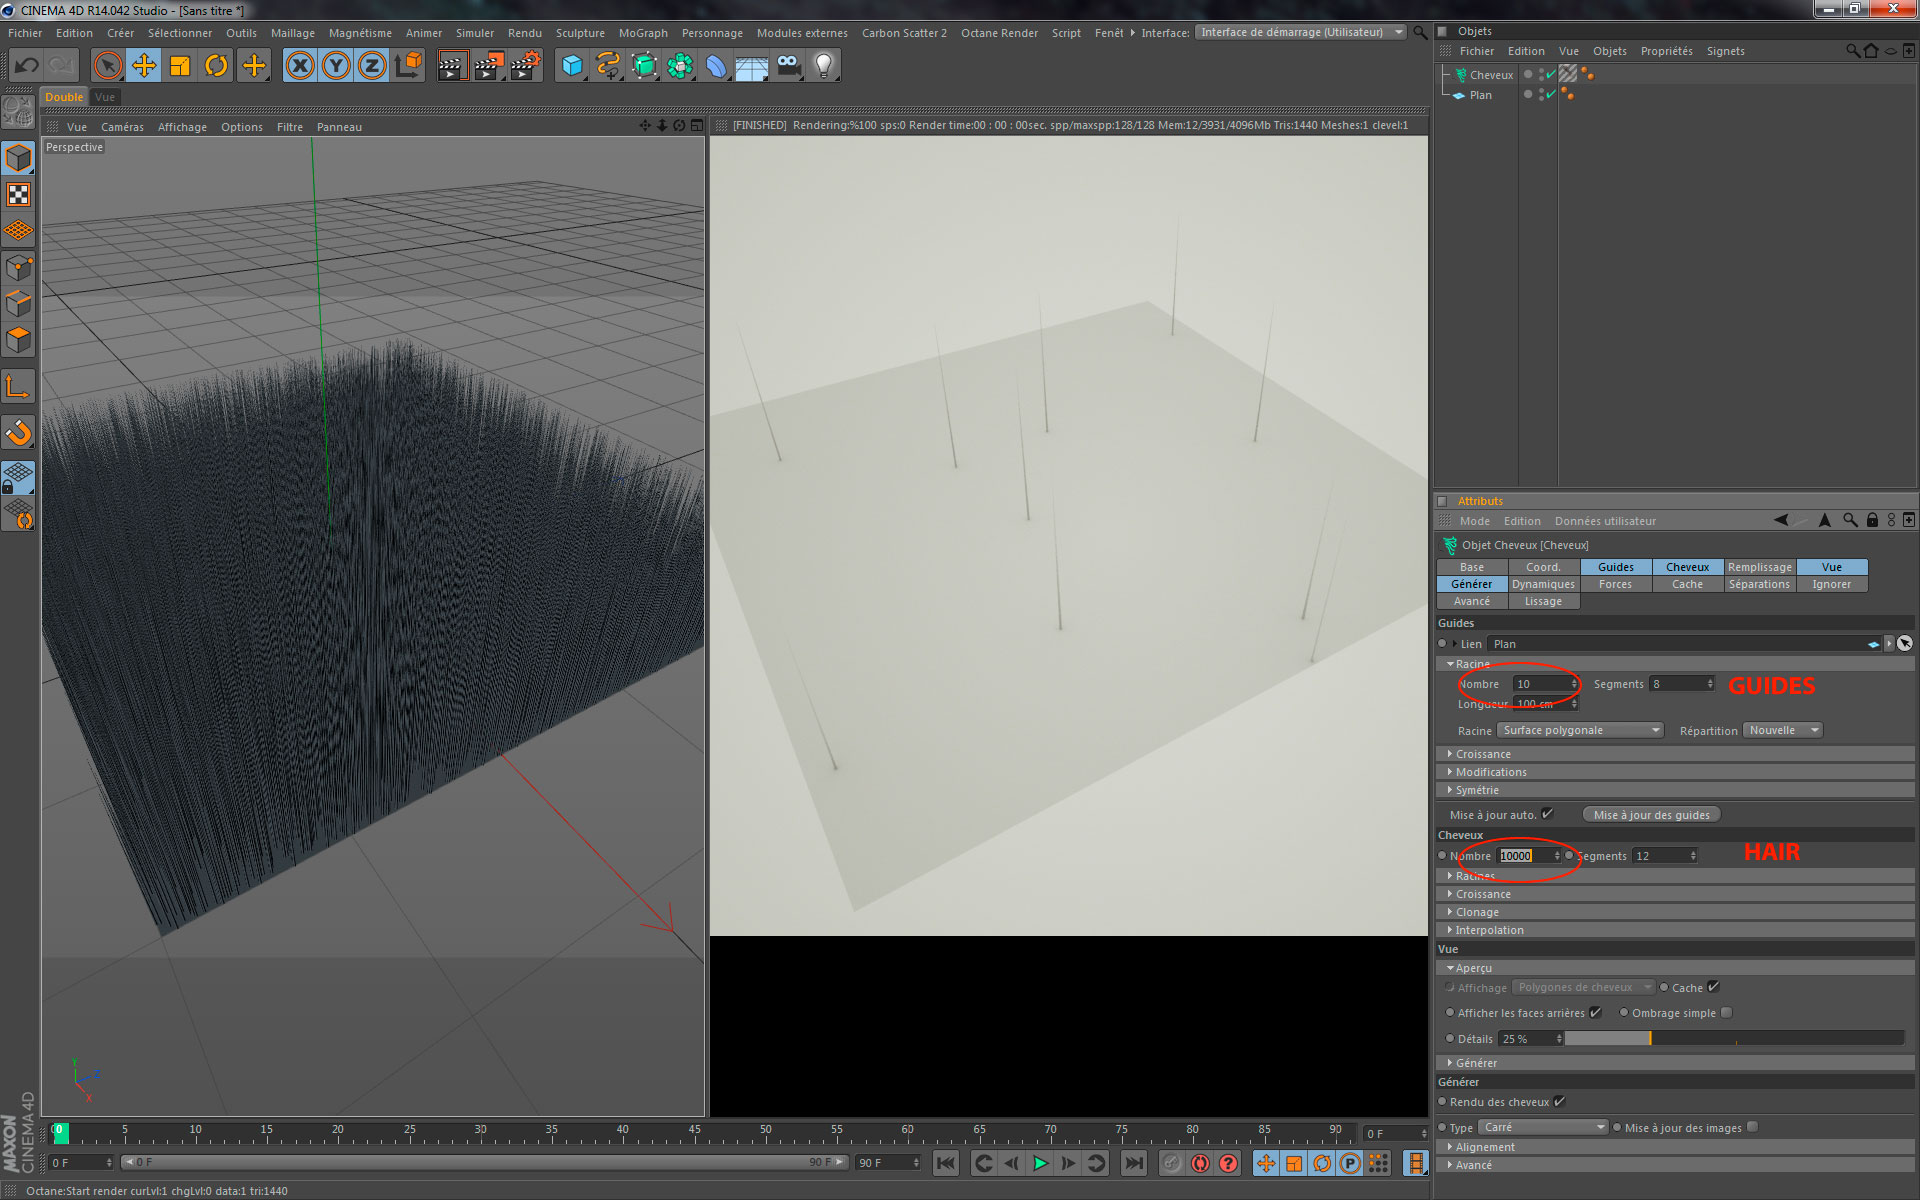Image resolution: width=1920 pixels, height=1200 pixels.
Task: Play the animation forward
Action: point(1040,1163)
